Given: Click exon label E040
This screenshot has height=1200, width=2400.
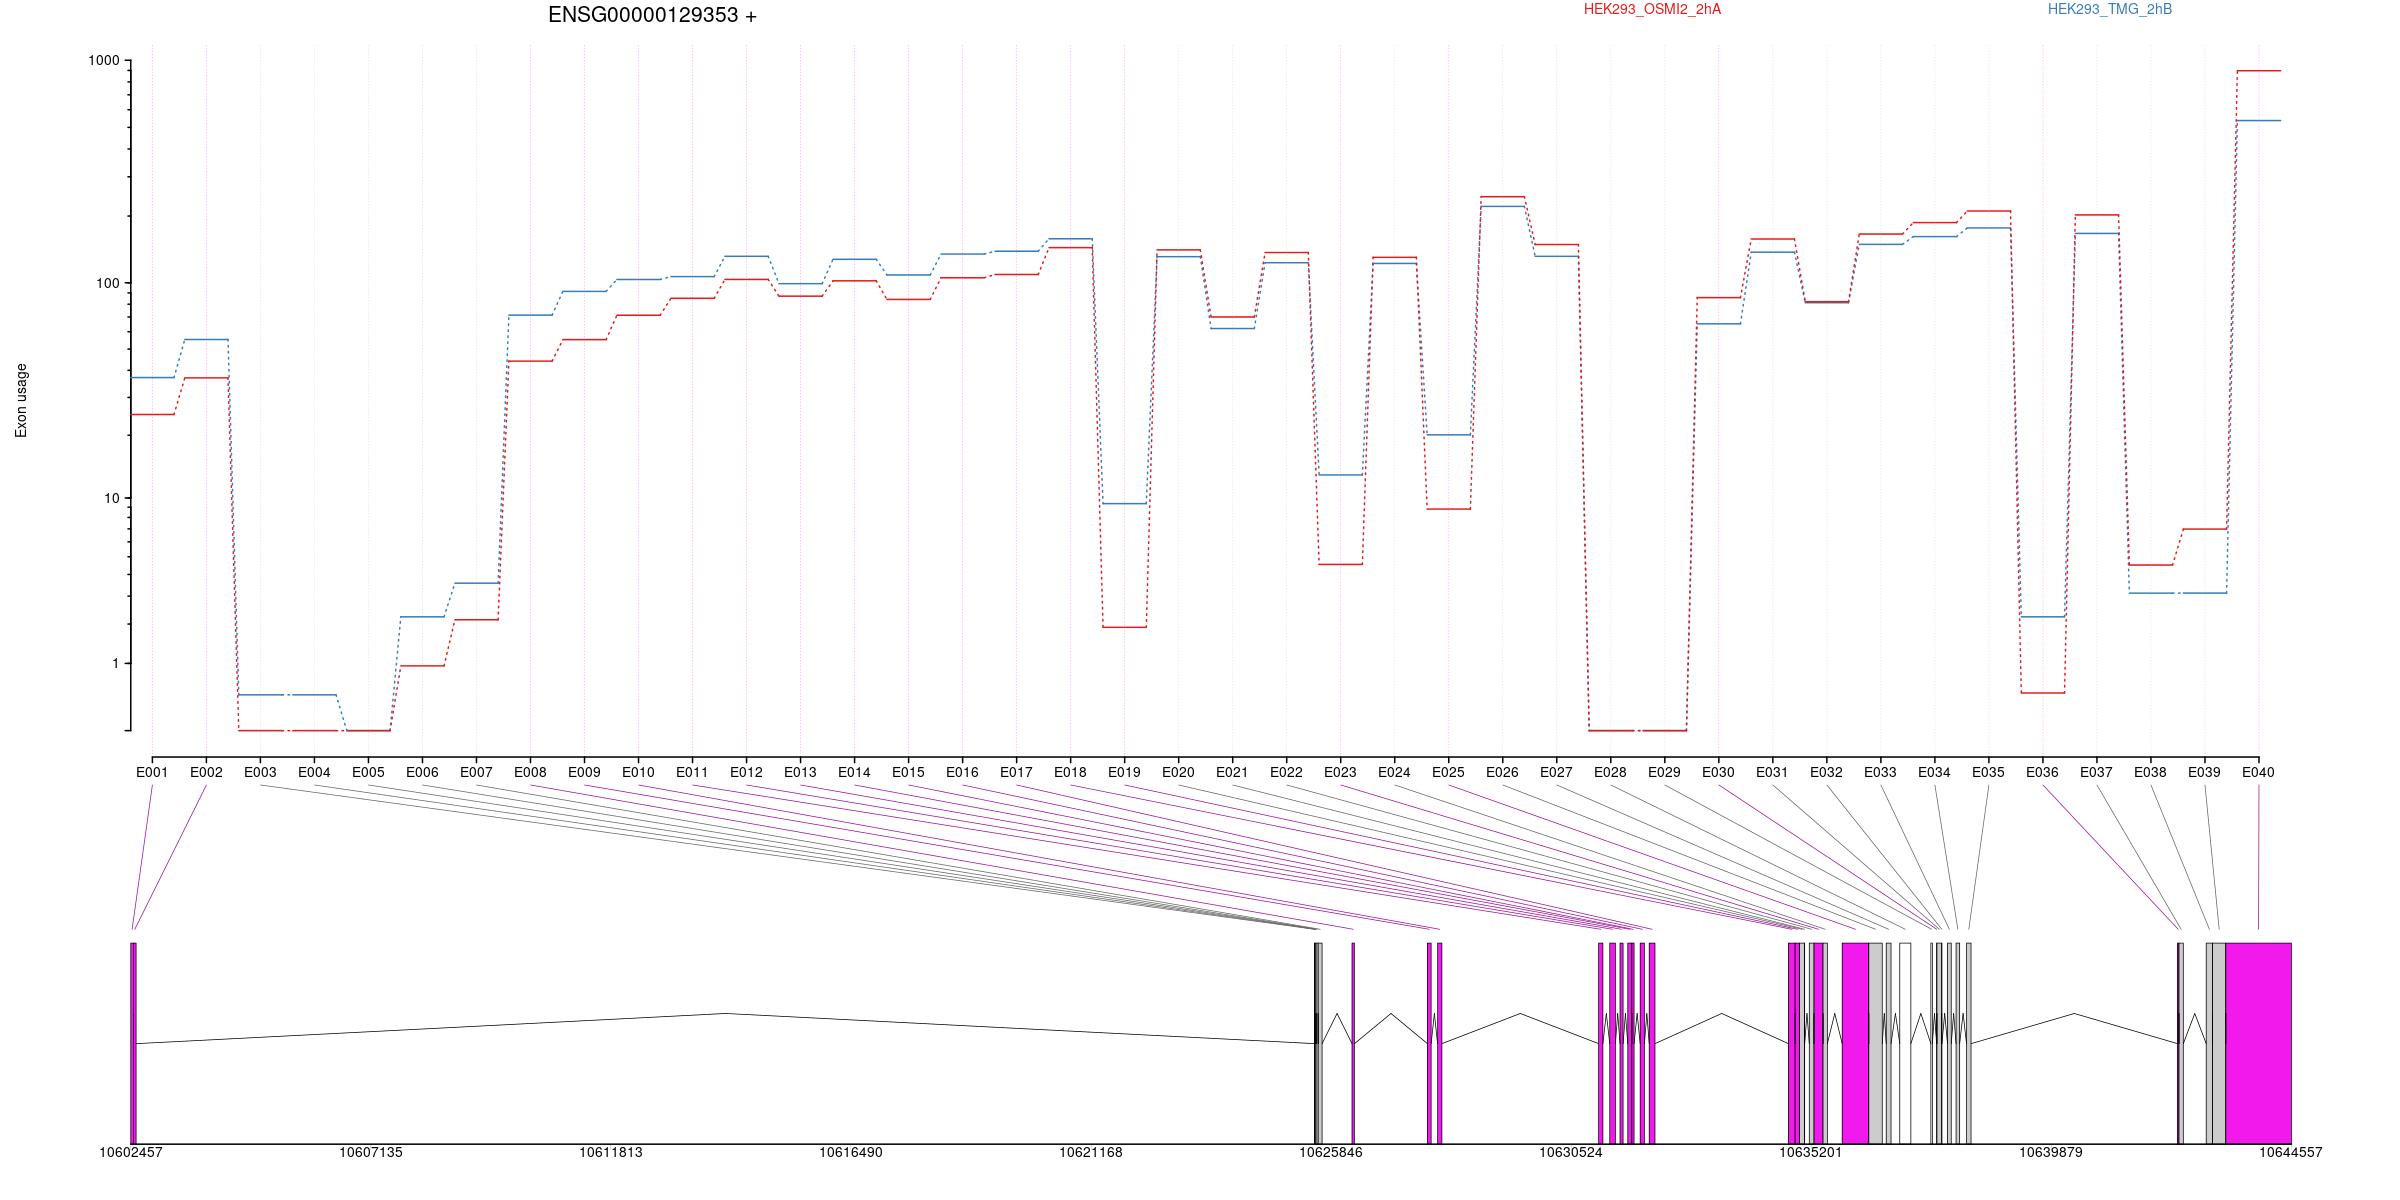Looking at the screenshot, I should coord(2258,772).
